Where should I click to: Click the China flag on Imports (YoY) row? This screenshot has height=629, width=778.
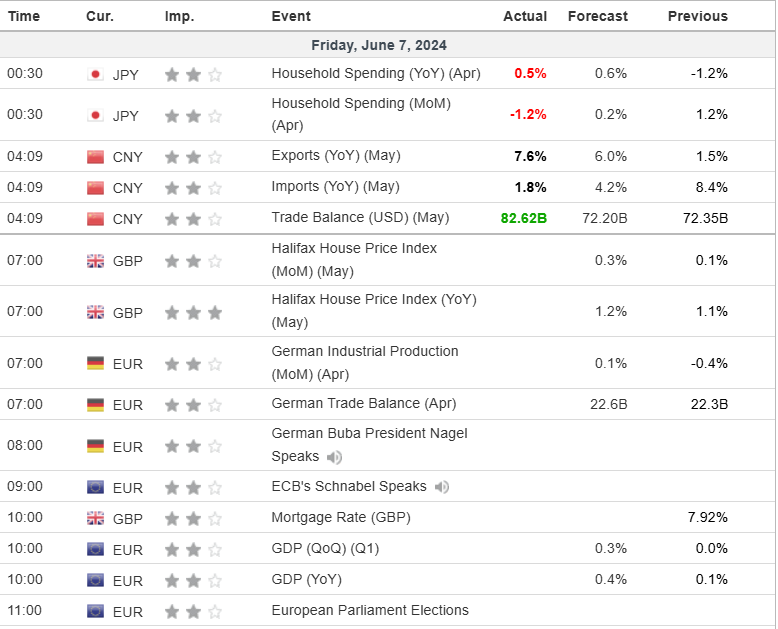point(96,188)
